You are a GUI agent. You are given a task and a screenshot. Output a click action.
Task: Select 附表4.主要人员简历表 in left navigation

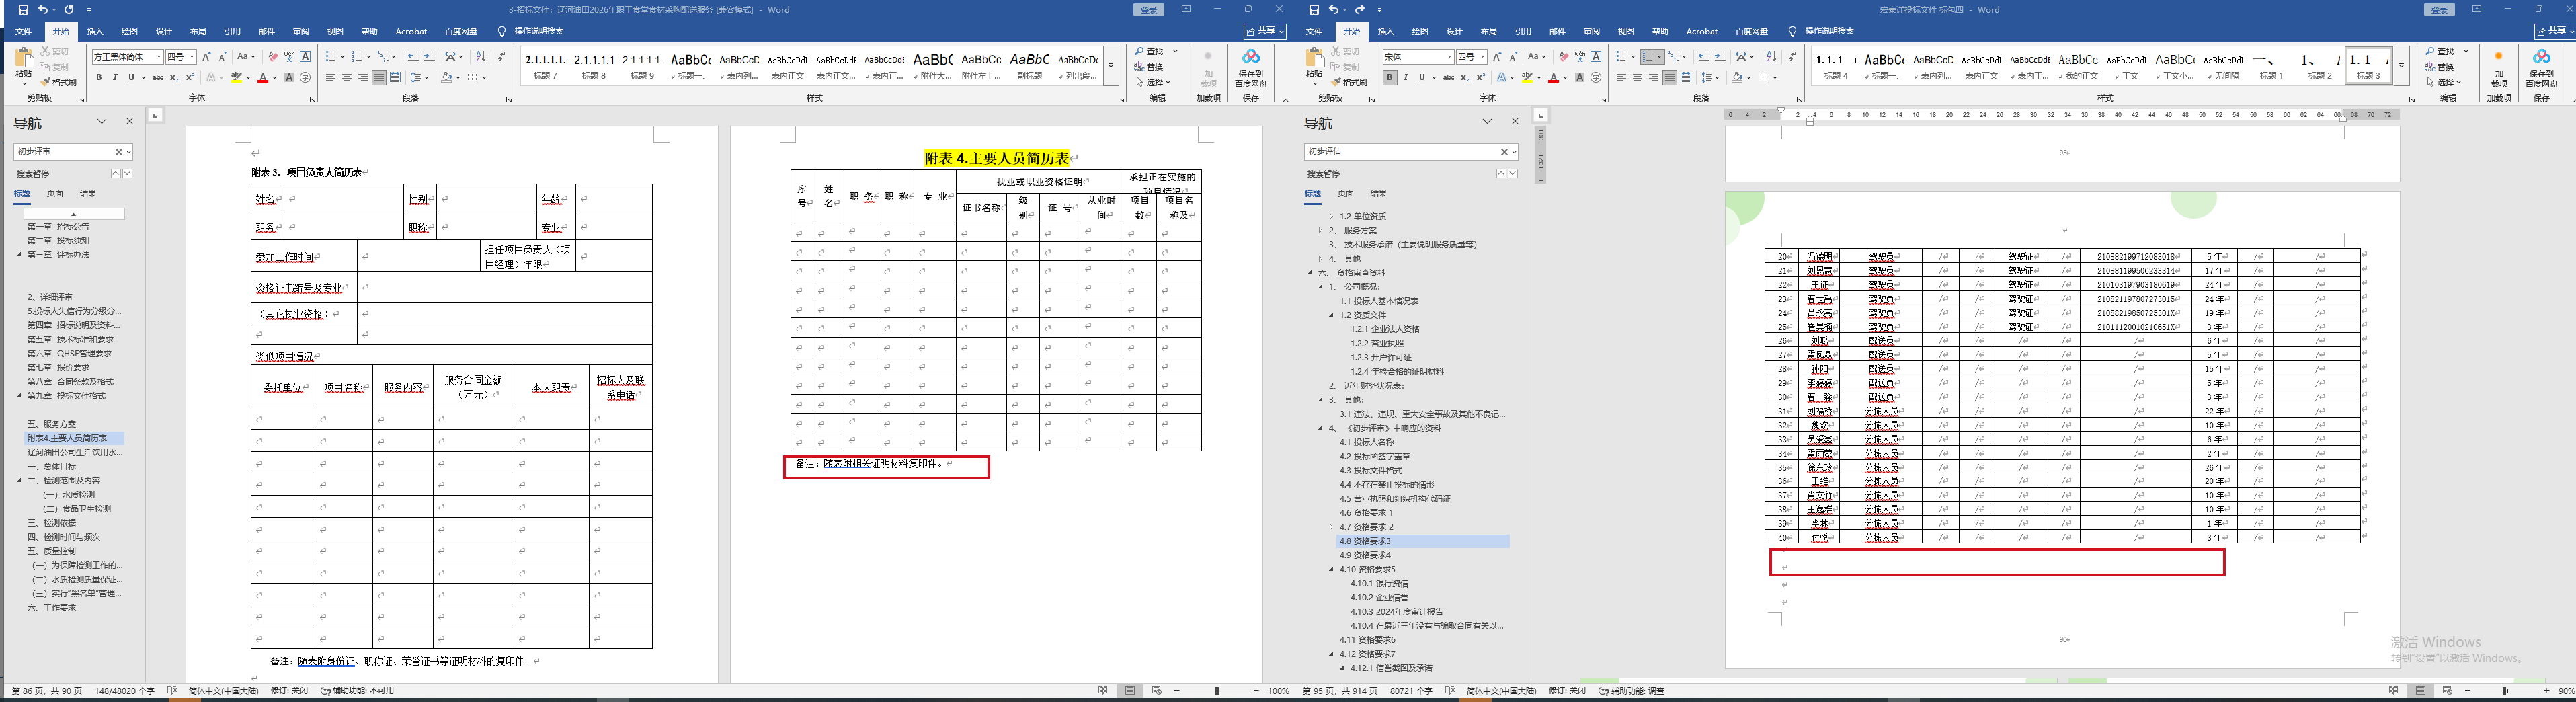[74, 438]
